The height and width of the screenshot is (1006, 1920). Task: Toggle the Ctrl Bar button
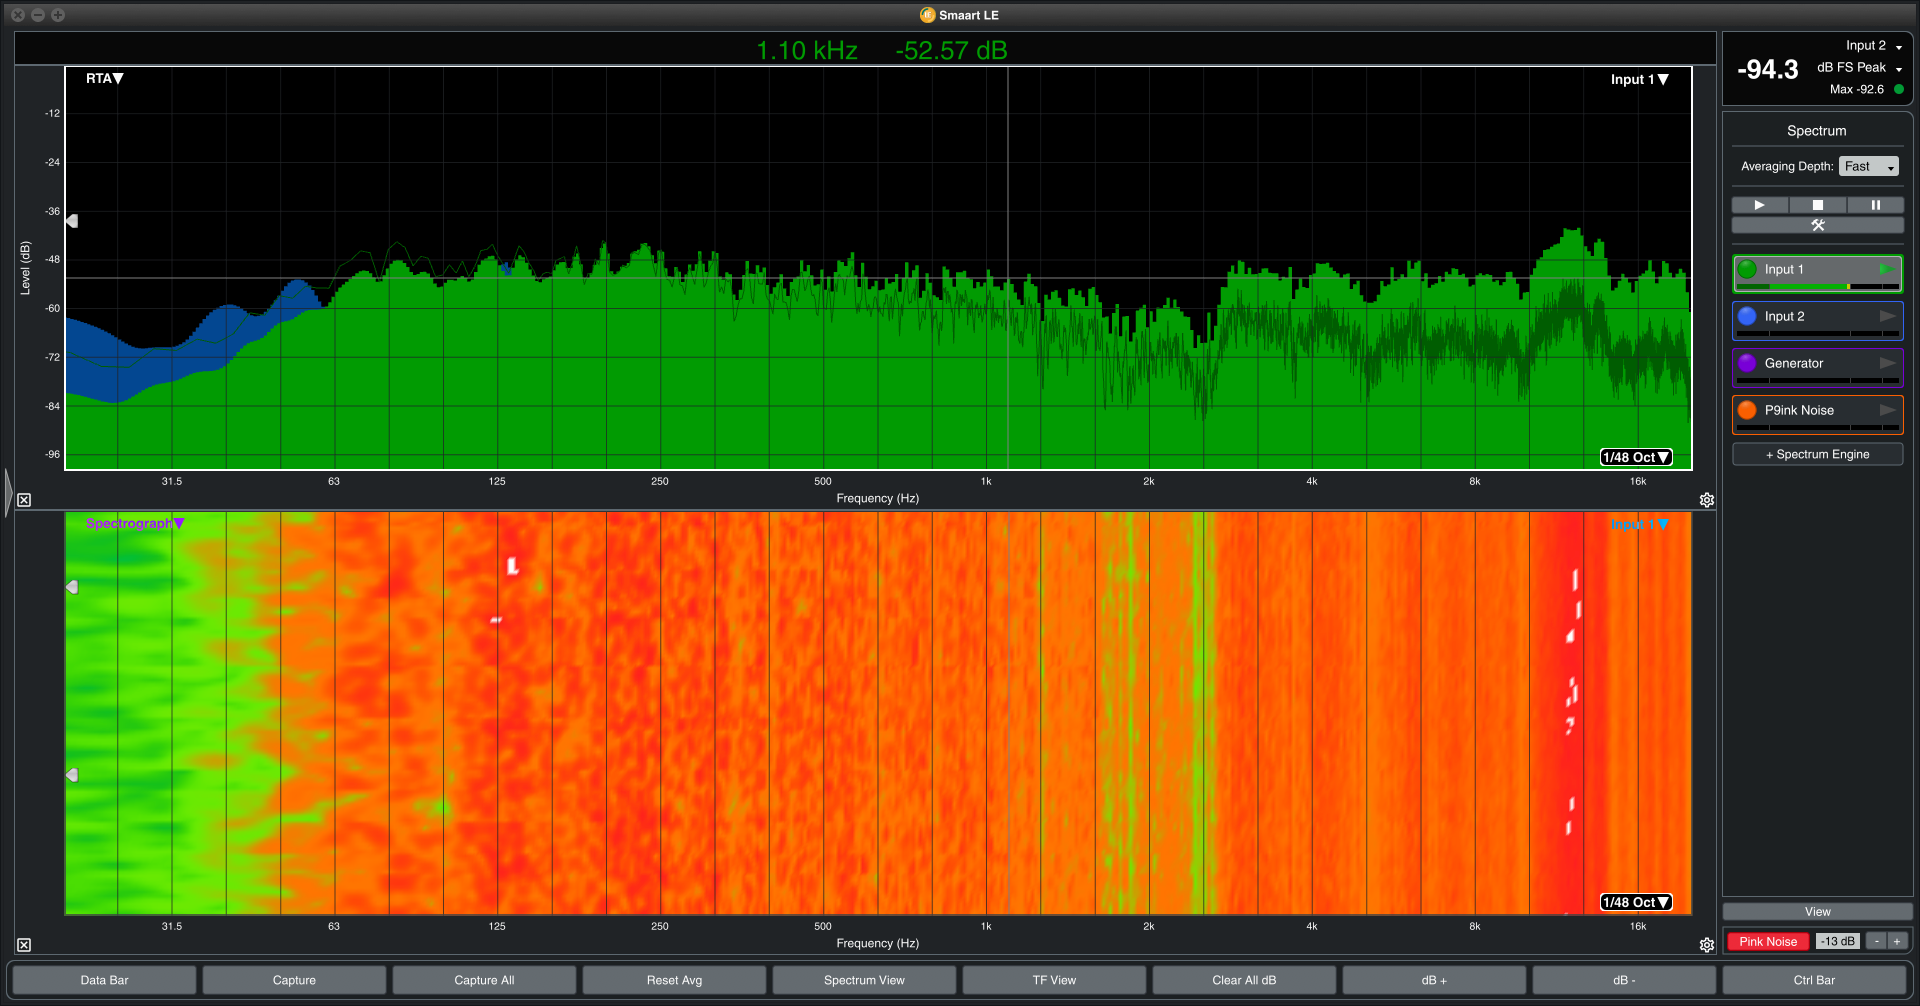[x=1814, y=980]
